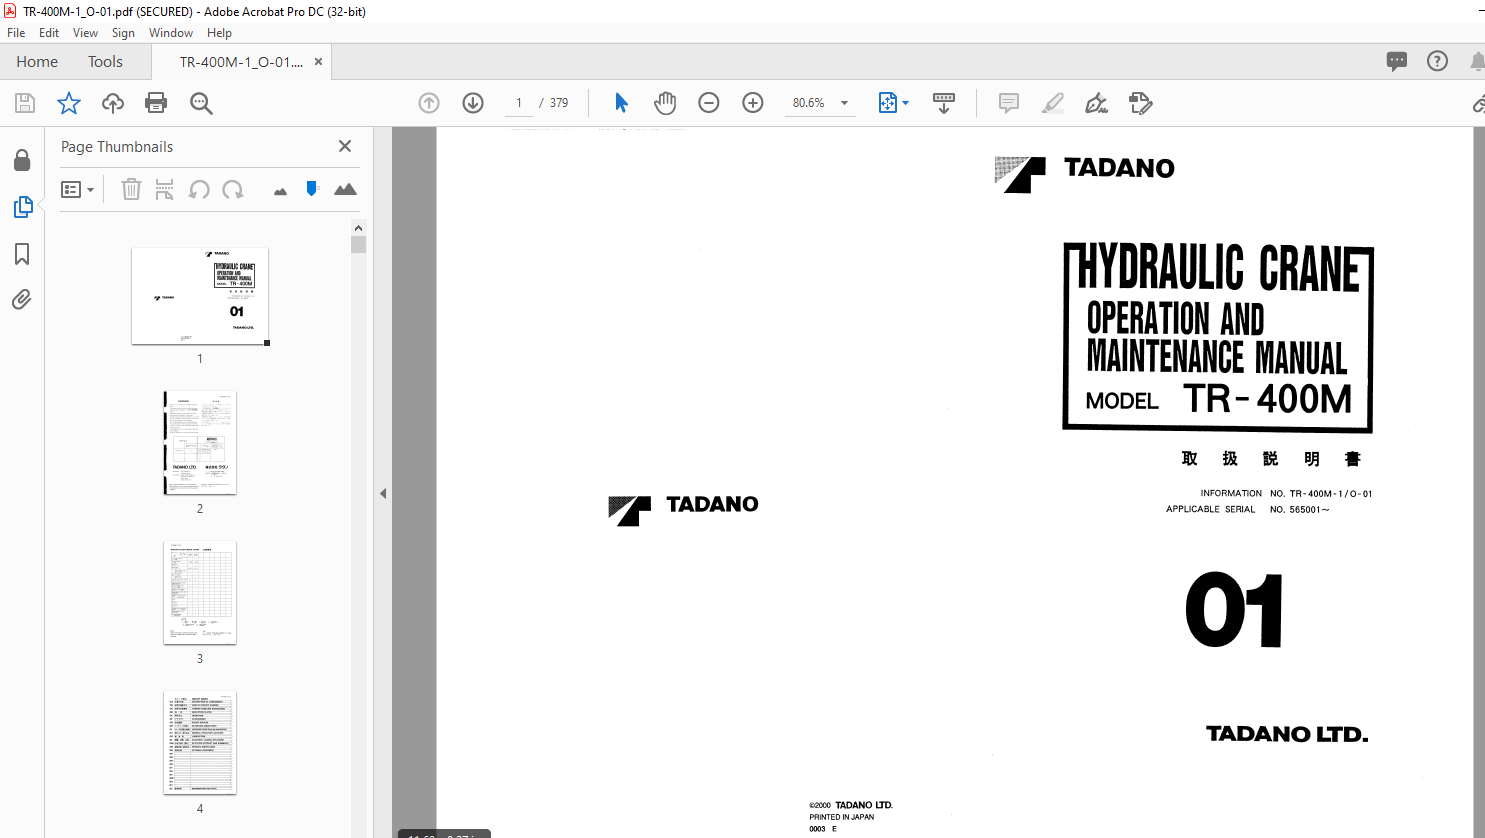
Task: Add the file to starred with the star icon
Action: [69, 103]
